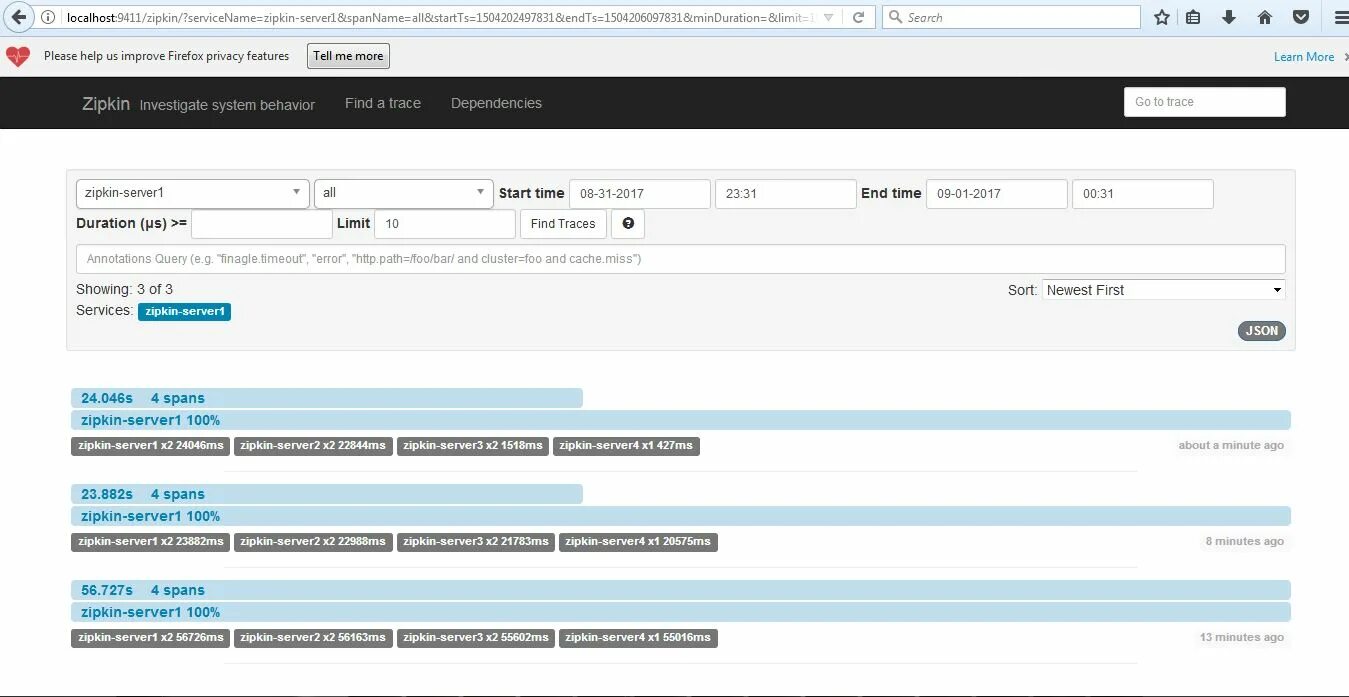Open span name dropdown showing all
The image size is (1349, 697).
pyautogui.click(x=403, y=193)
